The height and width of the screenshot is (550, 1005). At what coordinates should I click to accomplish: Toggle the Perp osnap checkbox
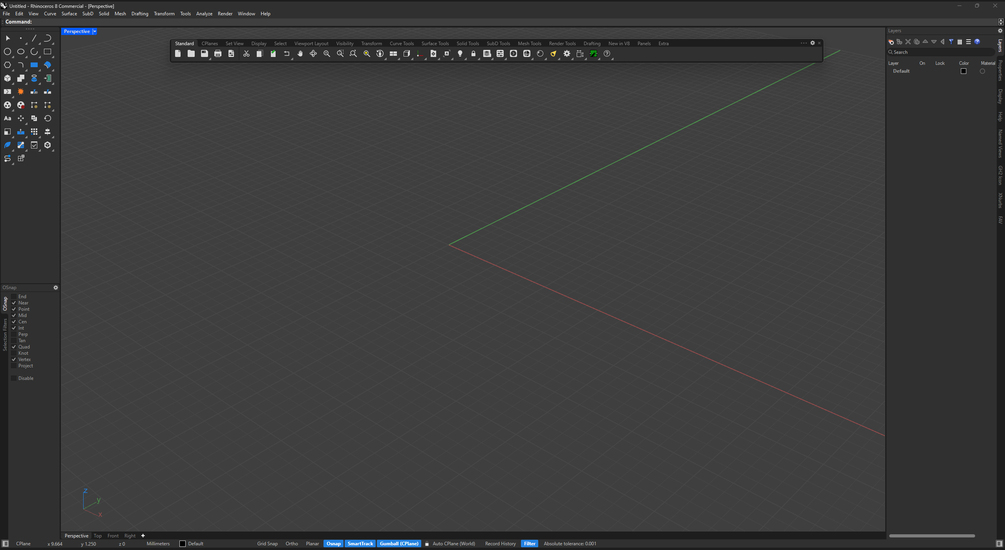(x=14, y=335)
